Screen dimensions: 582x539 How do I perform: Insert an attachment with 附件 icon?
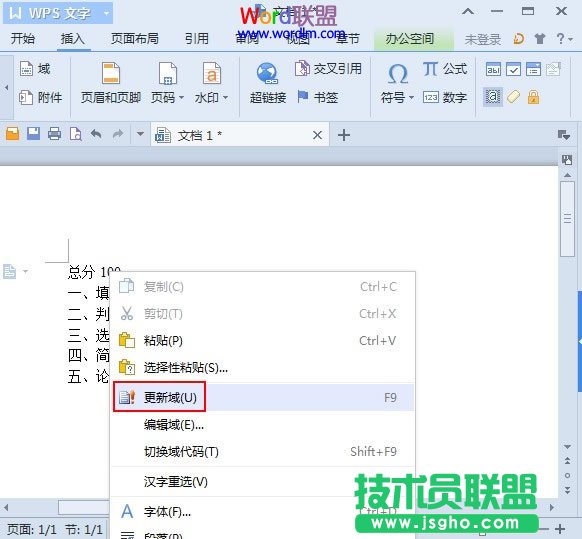[40, 98]
